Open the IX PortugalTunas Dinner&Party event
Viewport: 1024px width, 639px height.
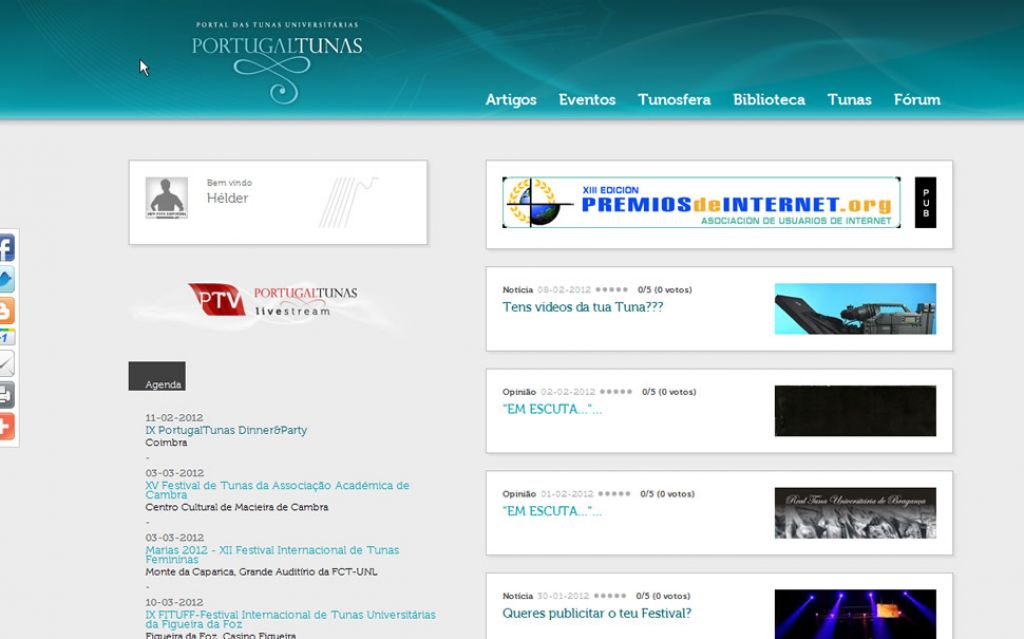tap(226, 430)
